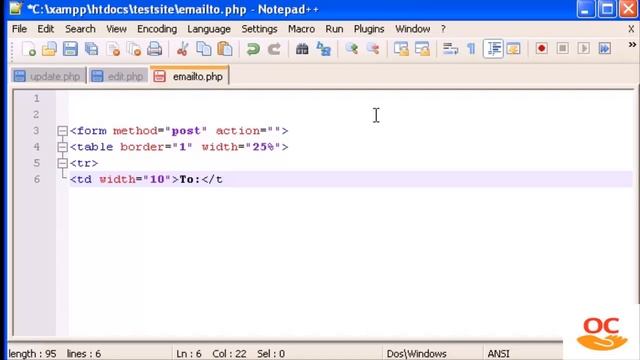This screenshot has width=640, height=360.
Task: Collapse the form tag fold on line 3
Action: tap(62, 131)
